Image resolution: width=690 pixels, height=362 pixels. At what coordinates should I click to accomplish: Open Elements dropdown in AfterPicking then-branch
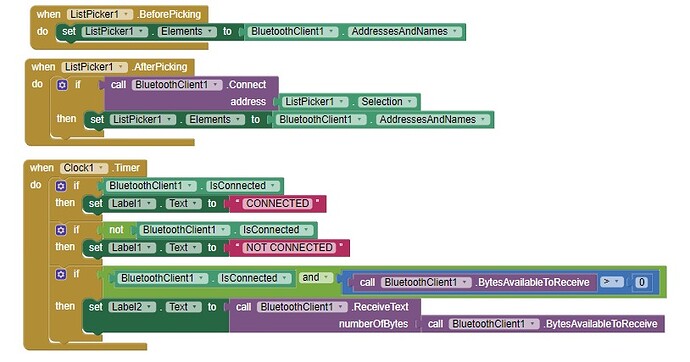tap(215, 120)
